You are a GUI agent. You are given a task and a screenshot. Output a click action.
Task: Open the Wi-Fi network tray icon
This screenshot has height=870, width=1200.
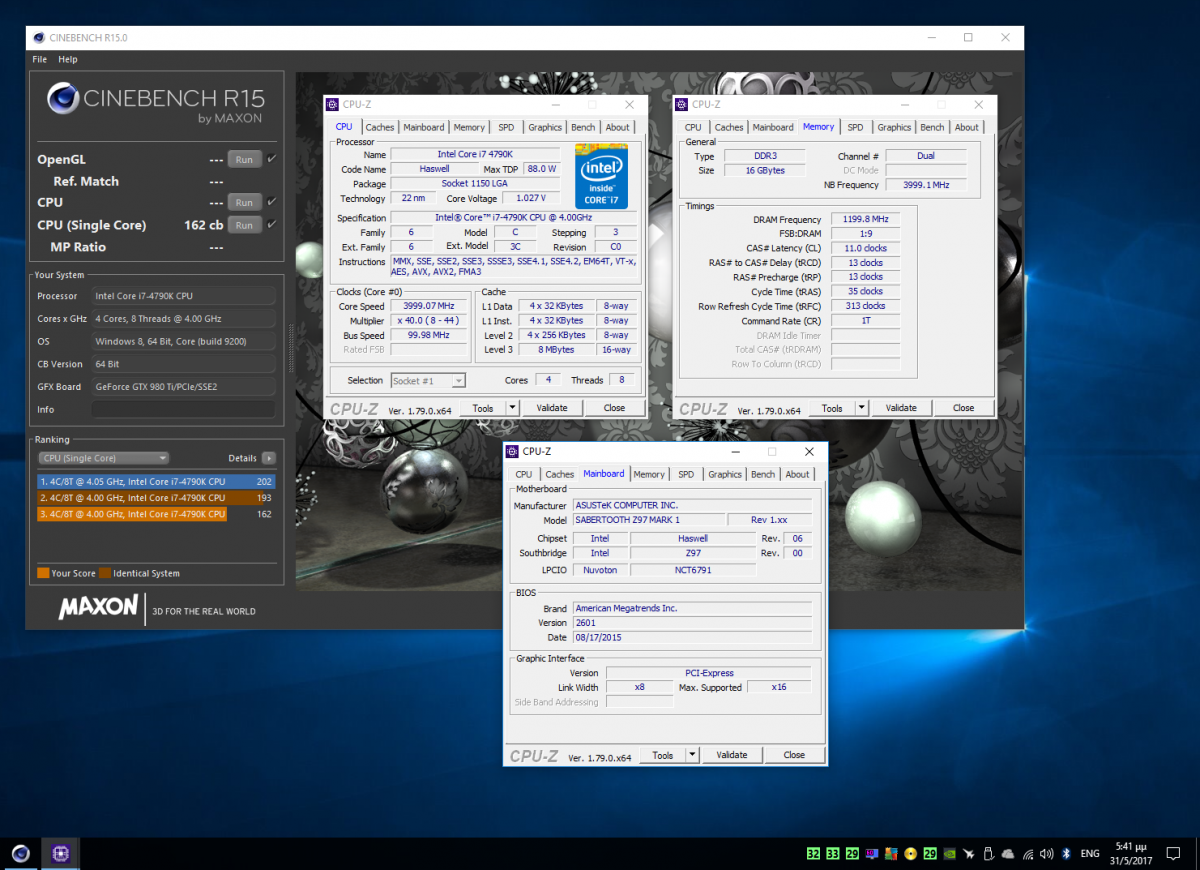pos(1027,854)
